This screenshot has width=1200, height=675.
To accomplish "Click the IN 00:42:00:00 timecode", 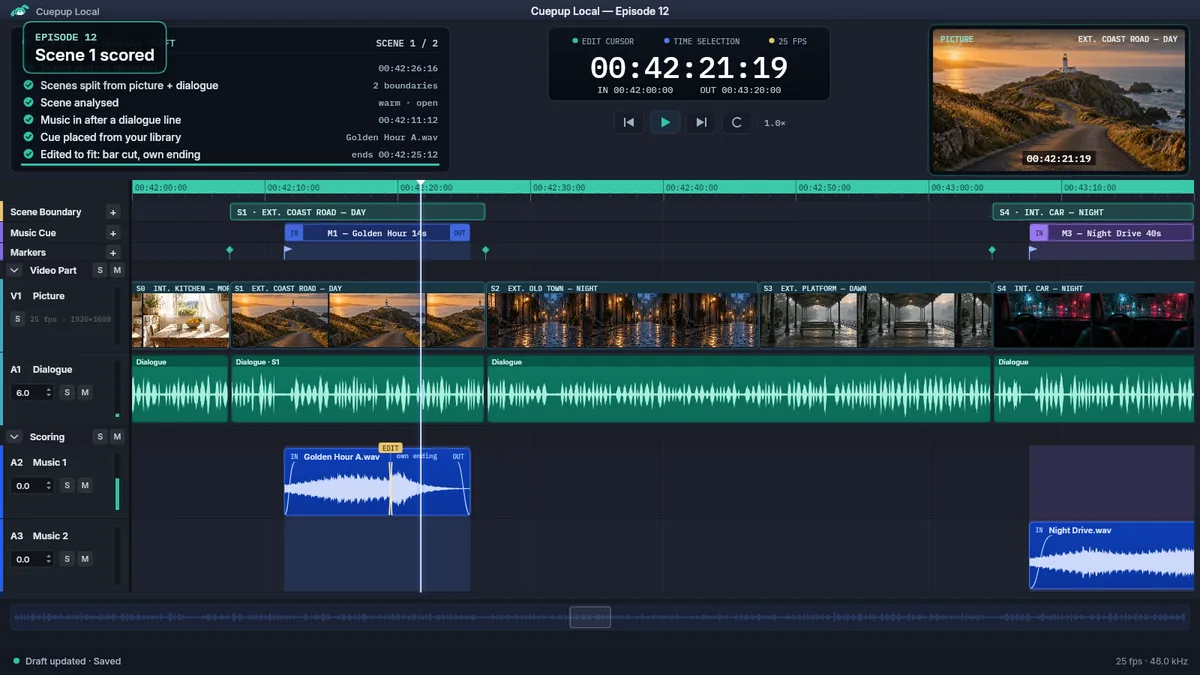I will coord(635,90).
